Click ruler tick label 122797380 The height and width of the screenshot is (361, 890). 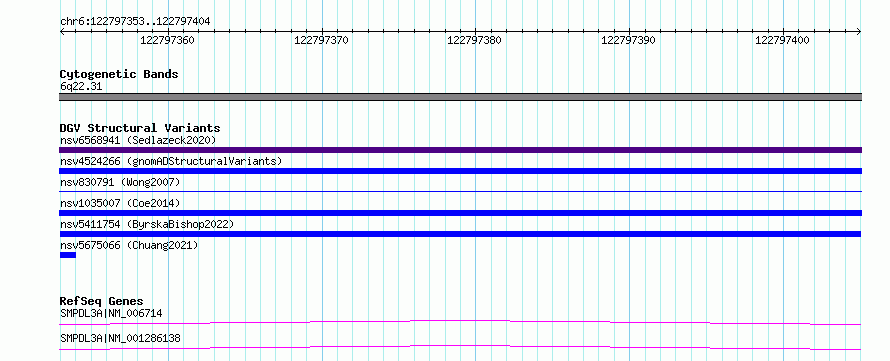(x=475, y=40)
